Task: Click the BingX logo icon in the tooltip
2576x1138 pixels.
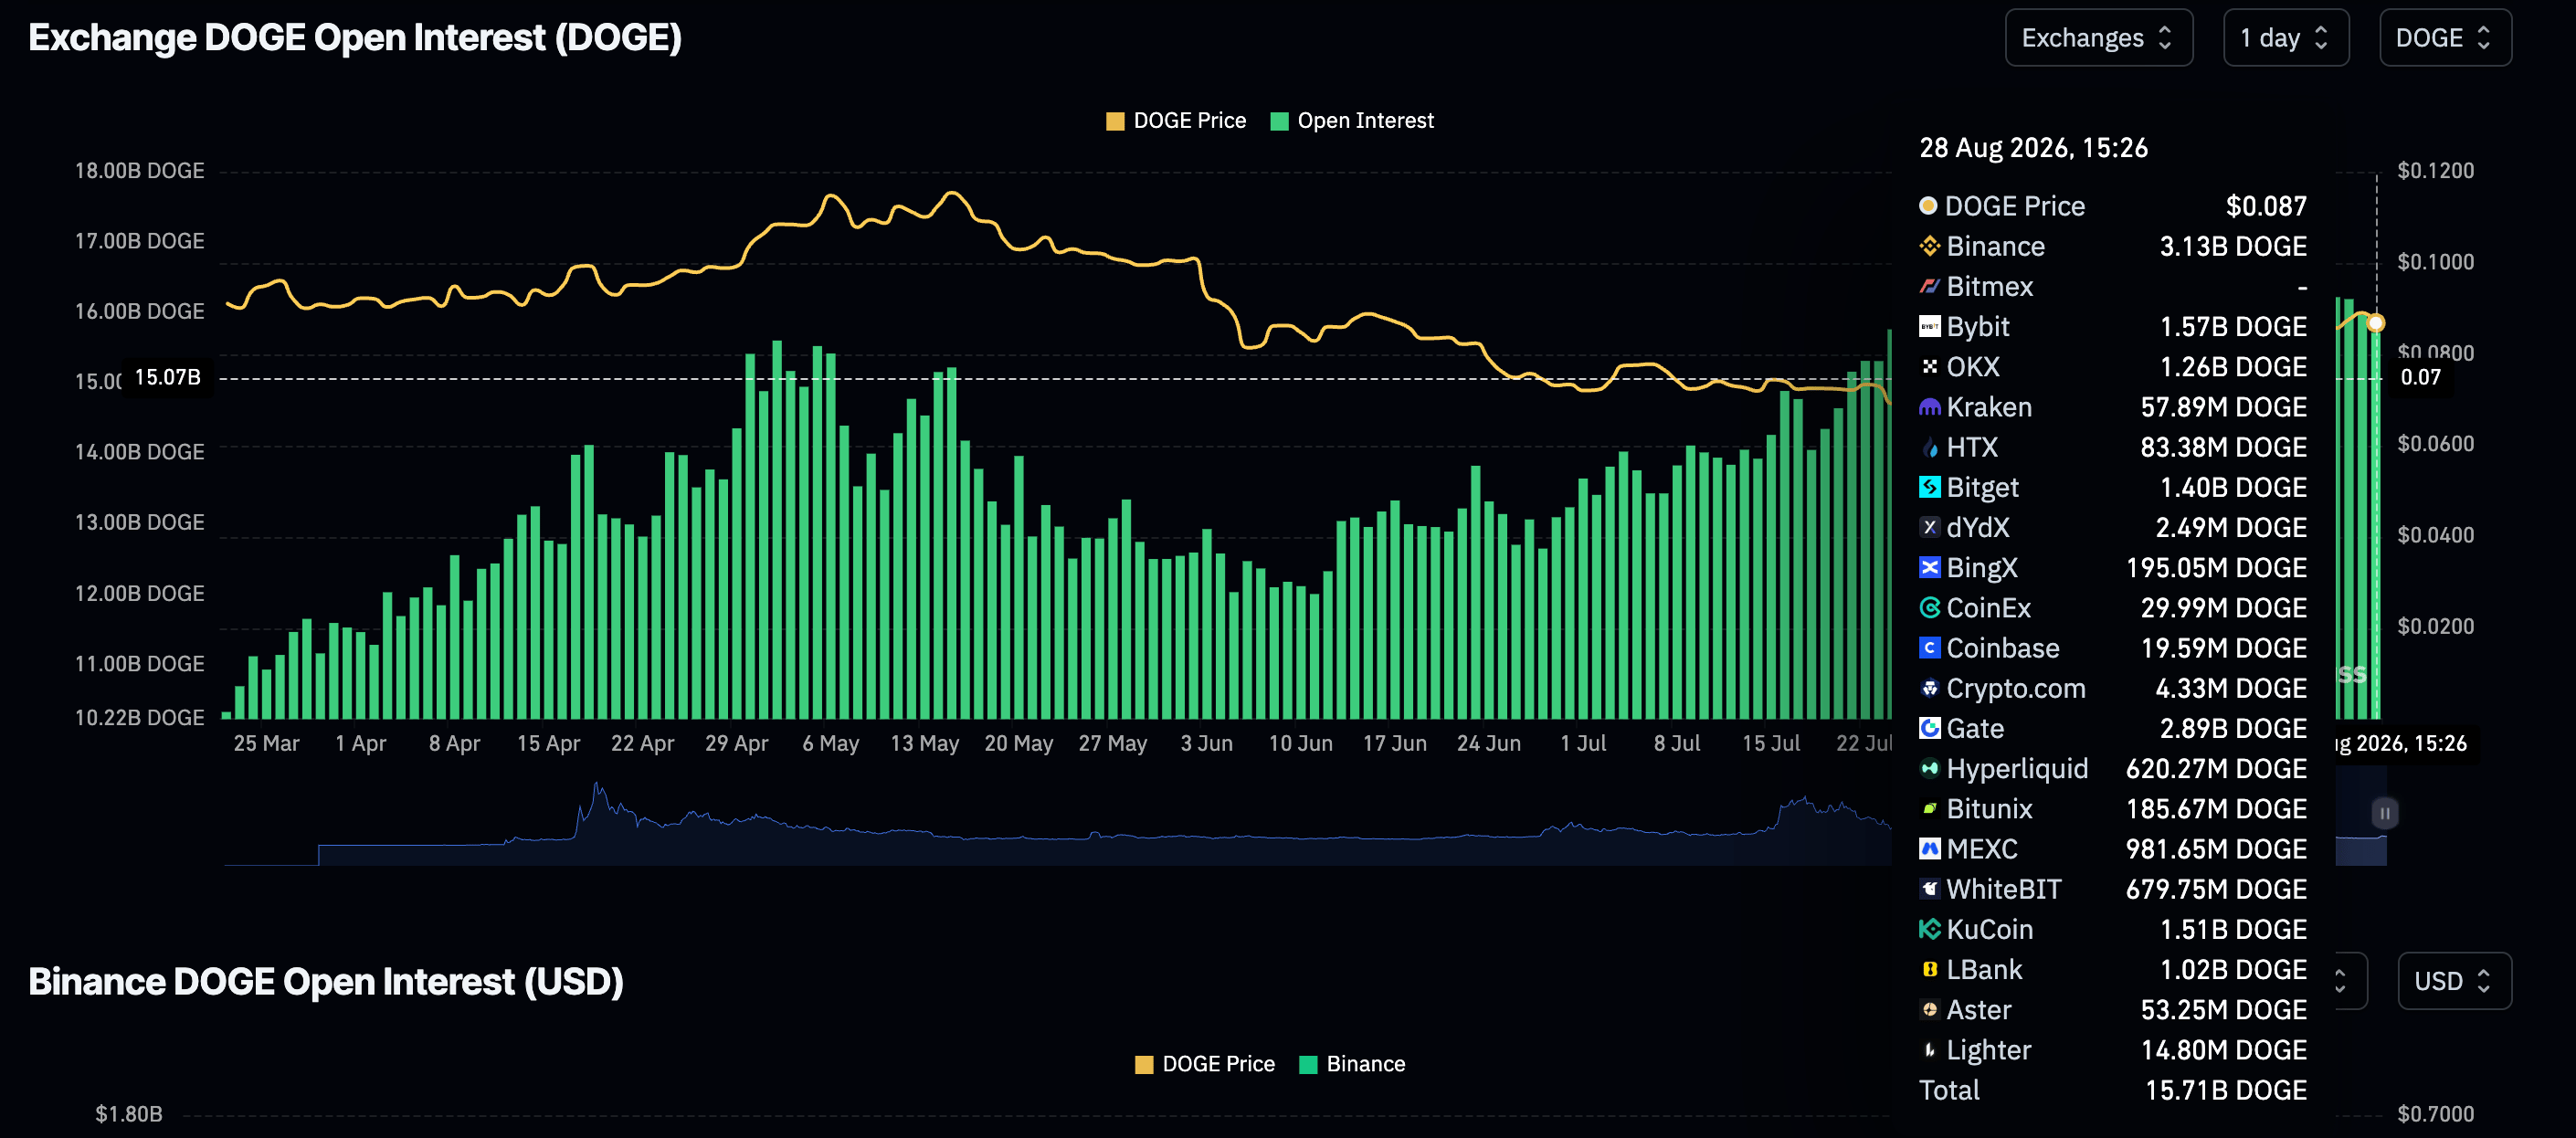Action: pos(1929,567)
